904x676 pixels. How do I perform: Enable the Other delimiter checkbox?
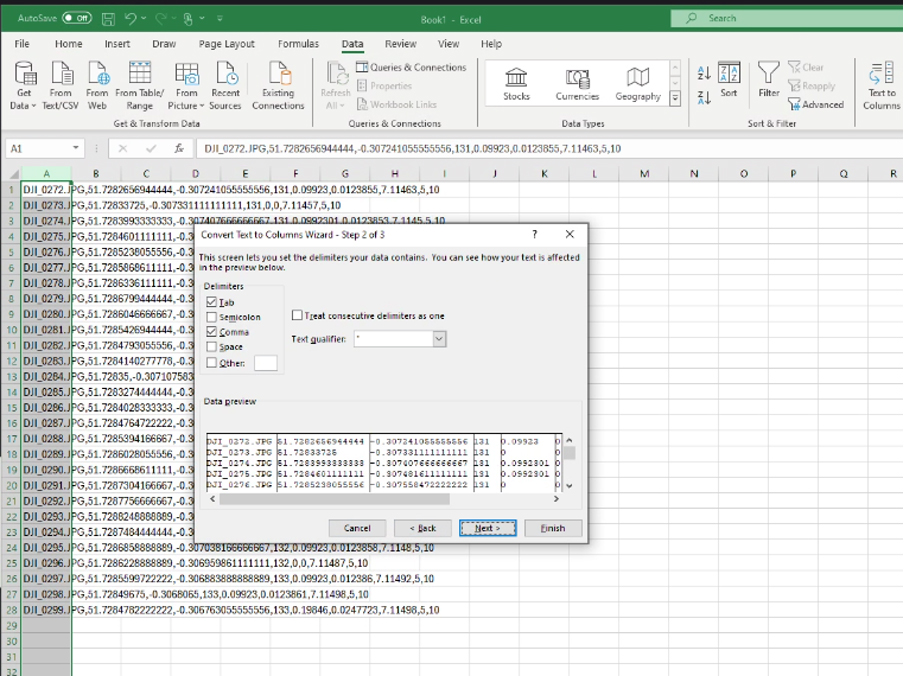[212, 362]
